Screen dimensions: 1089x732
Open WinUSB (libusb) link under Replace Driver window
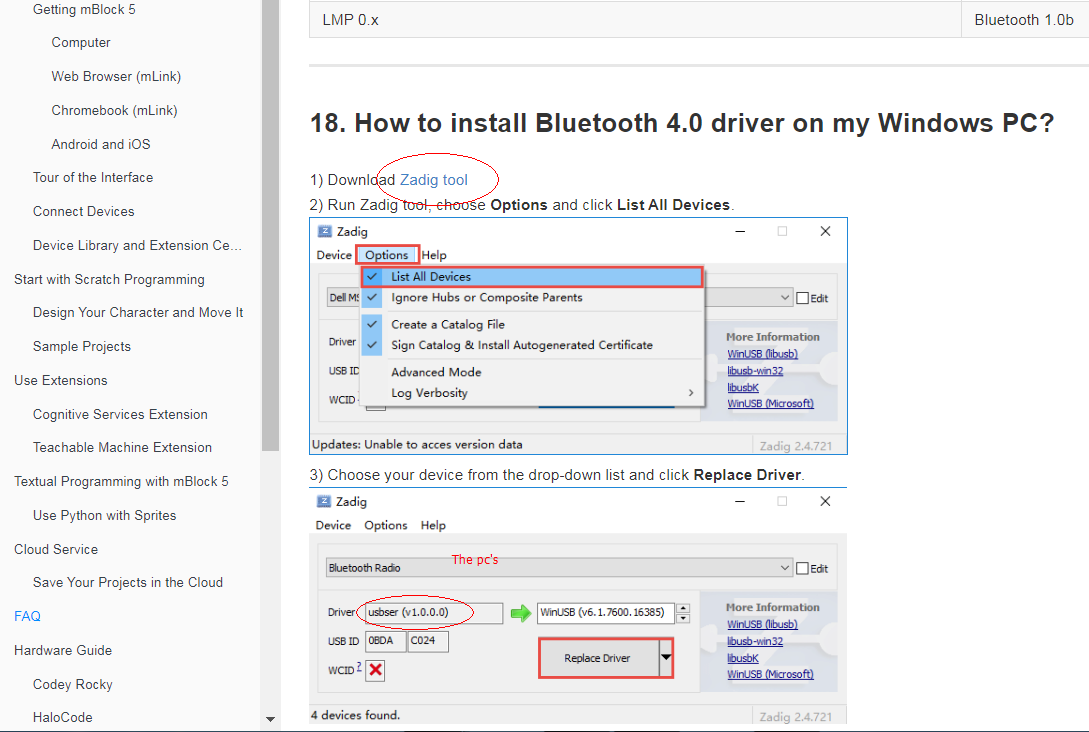click(762, 624)
